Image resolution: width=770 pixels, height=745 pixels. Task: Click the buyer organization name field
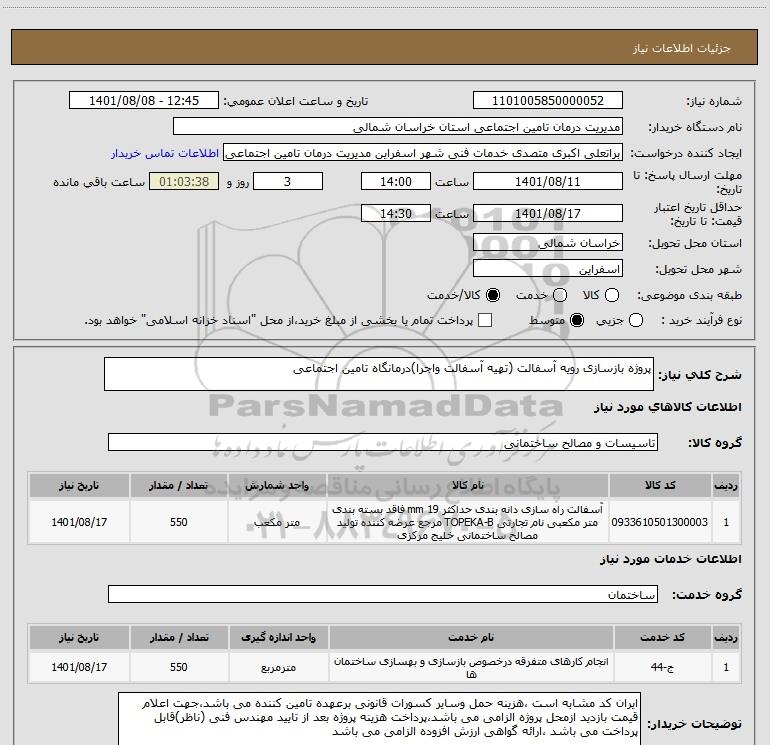click(398, 127)
